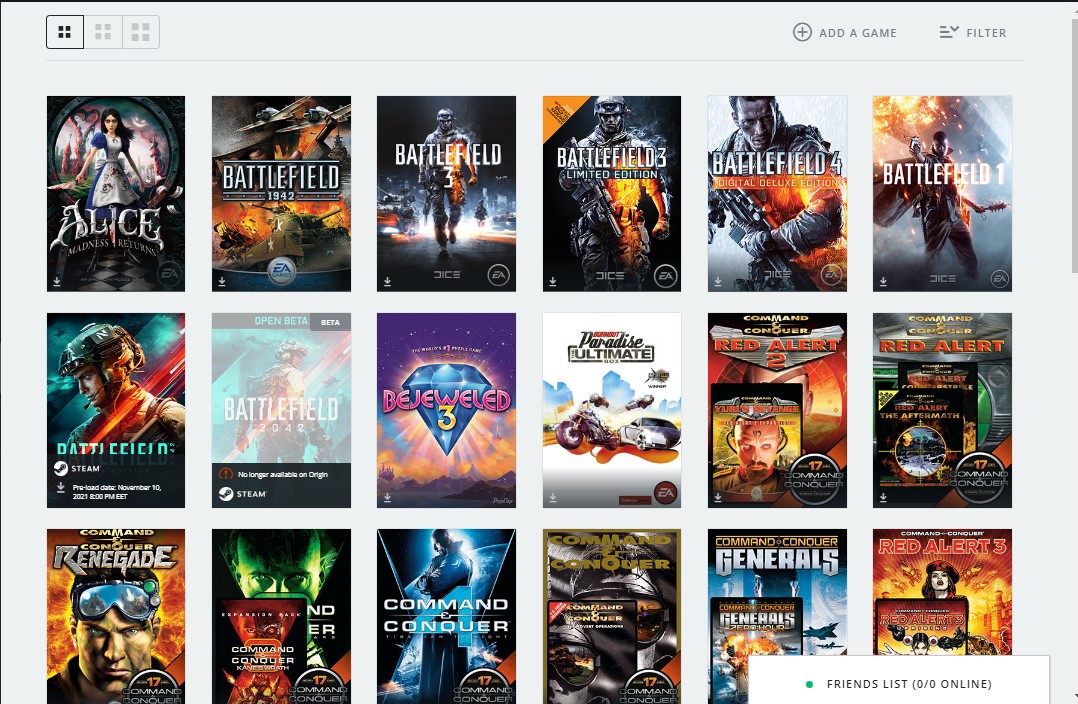Screen dimensions: 1078x704
Task: Click the green online status dot
Action: click(x=809, y=684)
